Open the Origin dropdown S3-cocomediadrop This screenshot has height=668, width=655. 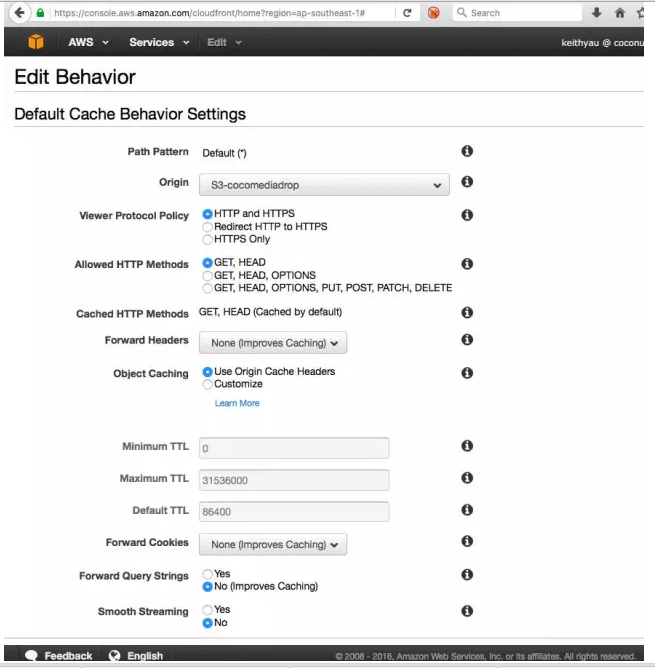[x=324, y=185]
